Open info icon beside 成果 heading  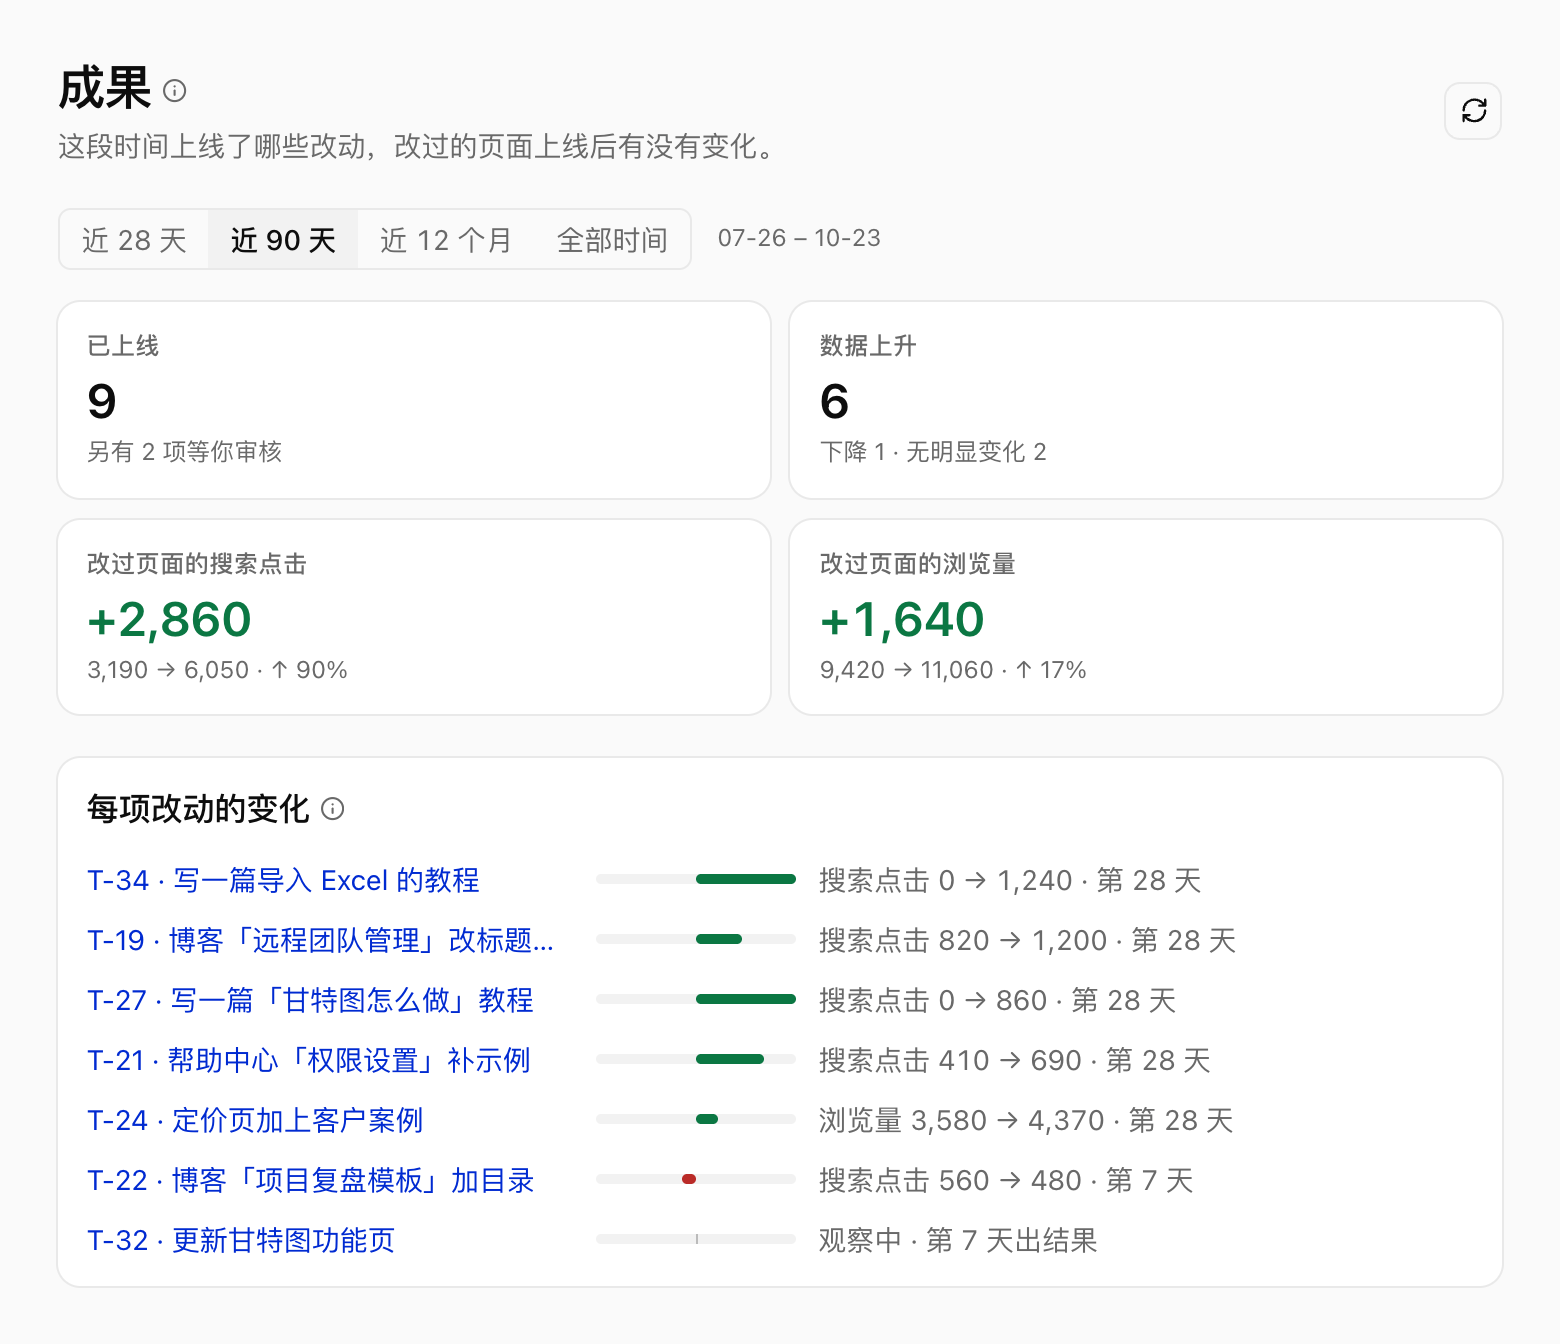[x=174, y=91]
